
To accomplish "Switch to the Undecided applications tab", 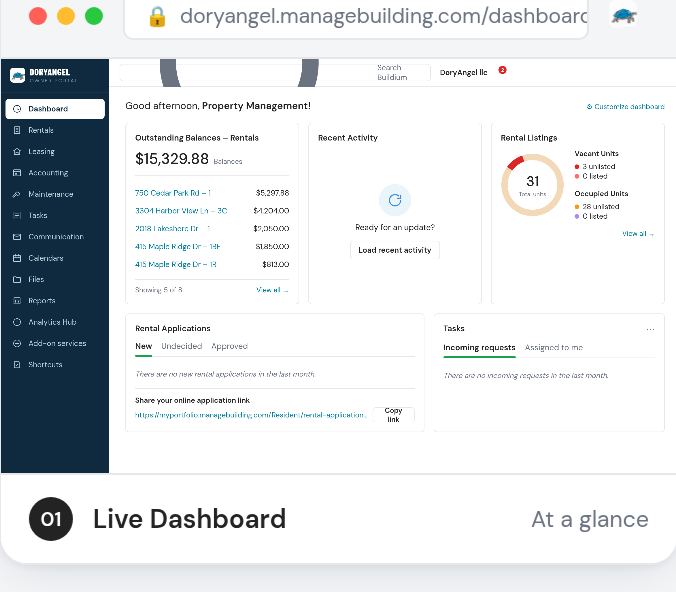I will (x=182, y=346).
